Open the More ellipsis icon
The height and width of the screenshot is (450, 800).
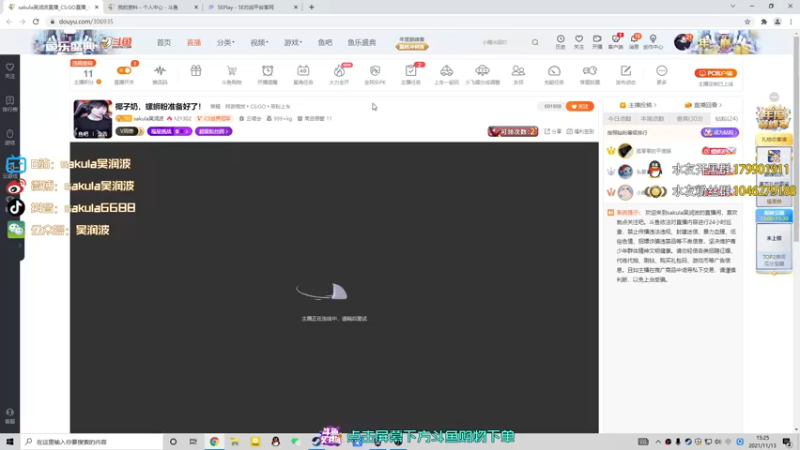coord(661,71)
